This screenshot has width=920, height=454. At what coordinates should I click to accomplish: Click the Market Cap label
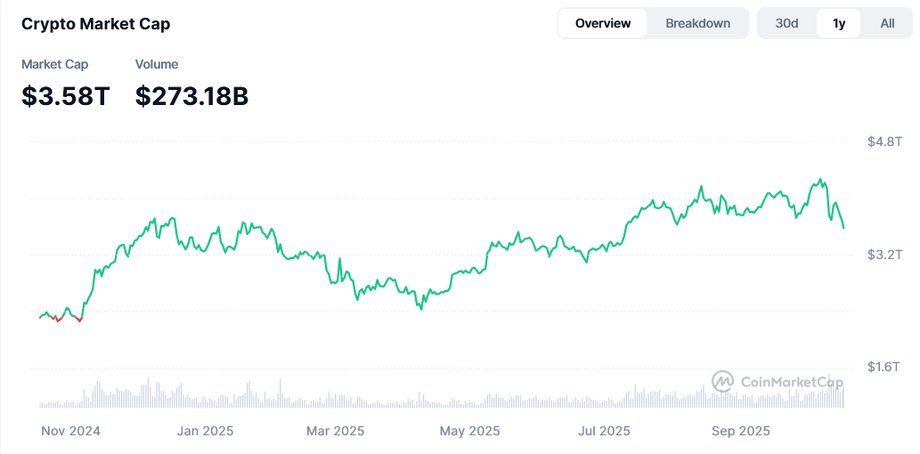point(55,64)
